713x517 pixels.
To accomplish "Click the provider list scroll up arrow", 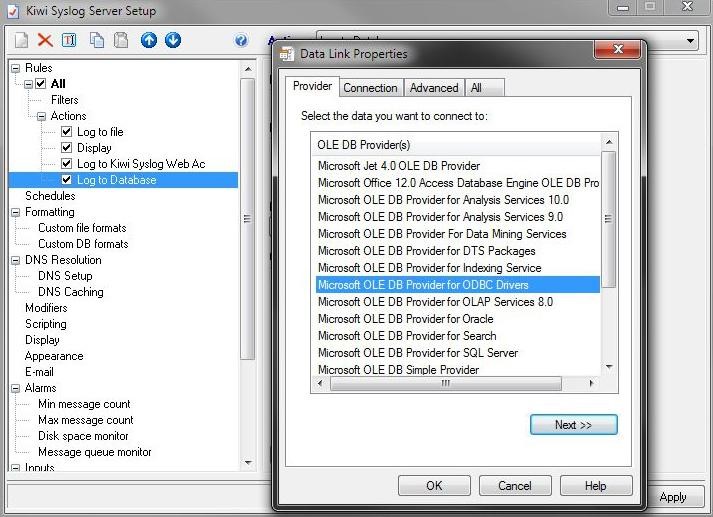I will pos(609,142).
